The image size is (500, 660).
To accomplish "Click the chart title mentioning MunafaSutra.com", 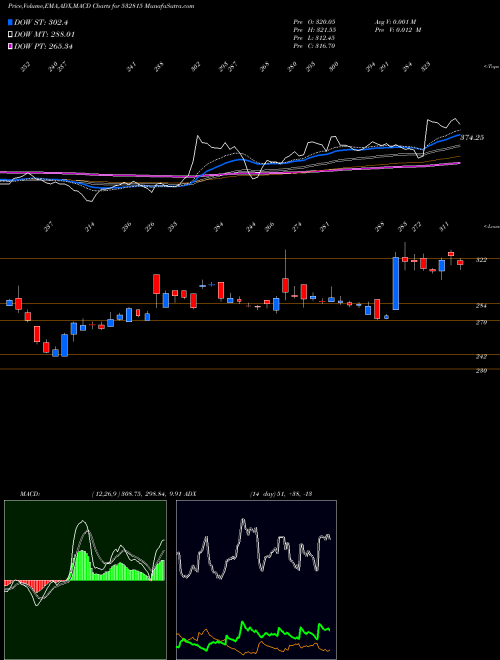I will pos(101,7).
